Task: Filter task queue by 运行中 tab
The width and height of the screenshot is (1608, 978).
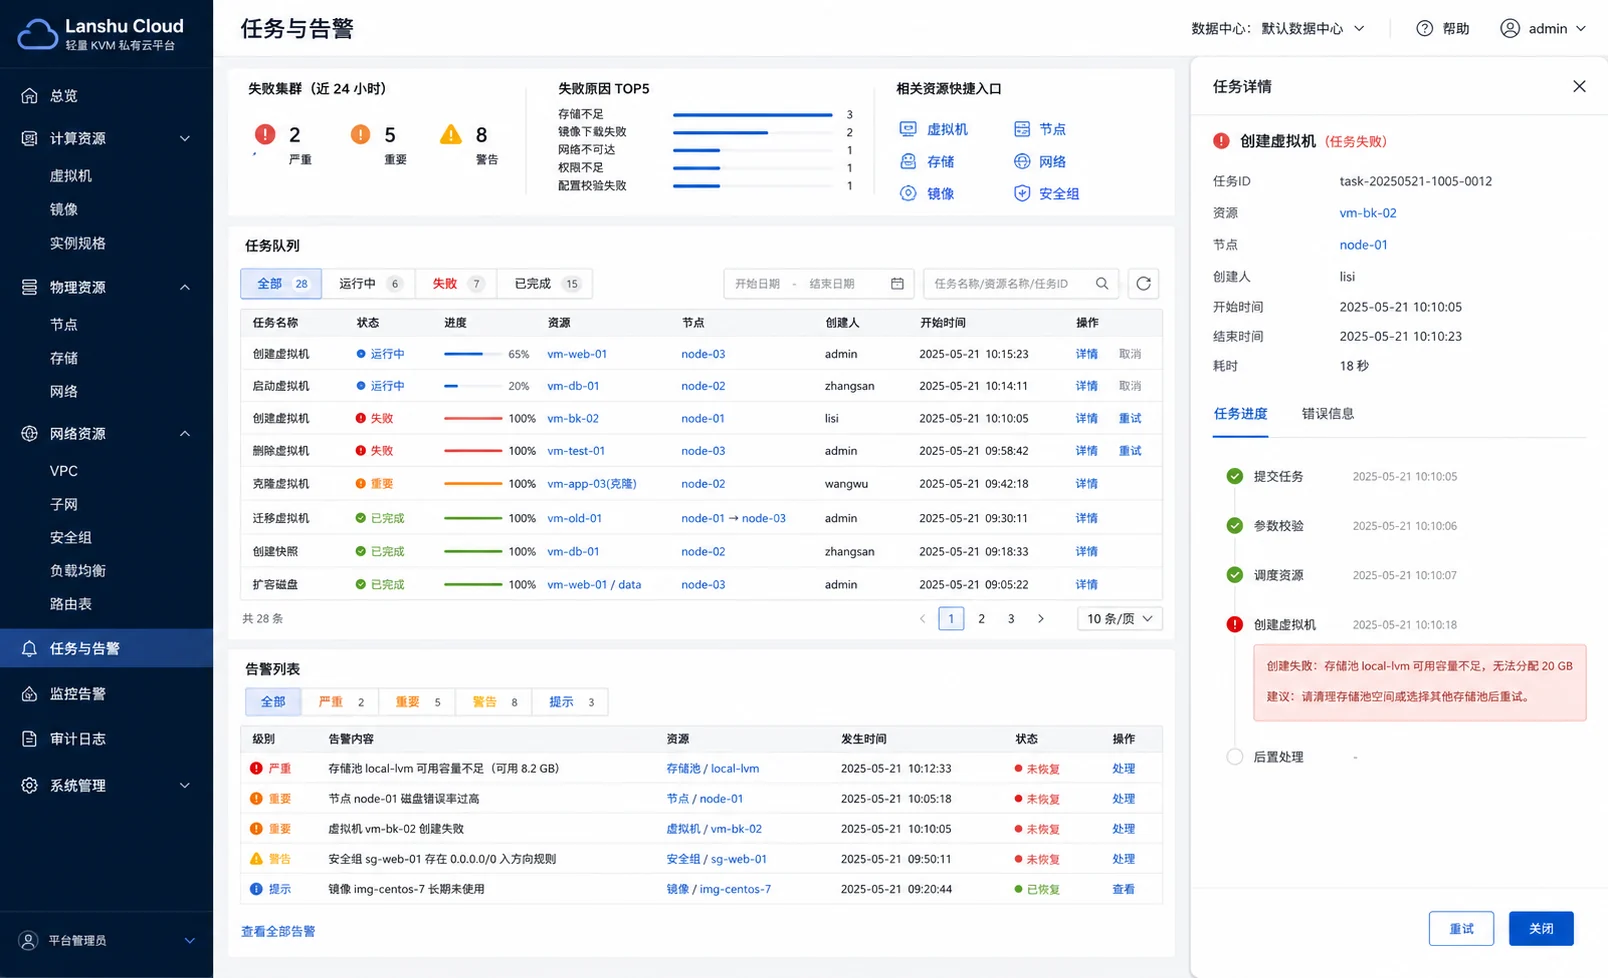Action: point(369,284)
